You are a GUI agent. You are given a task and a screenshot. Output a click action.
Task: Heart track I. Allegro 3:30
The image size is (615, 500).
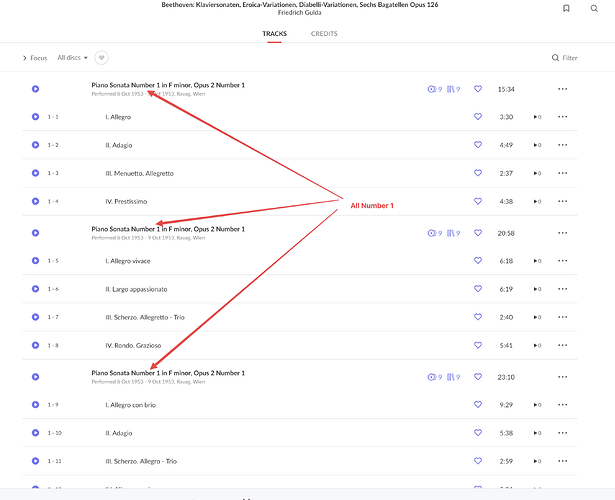[478, 117]
